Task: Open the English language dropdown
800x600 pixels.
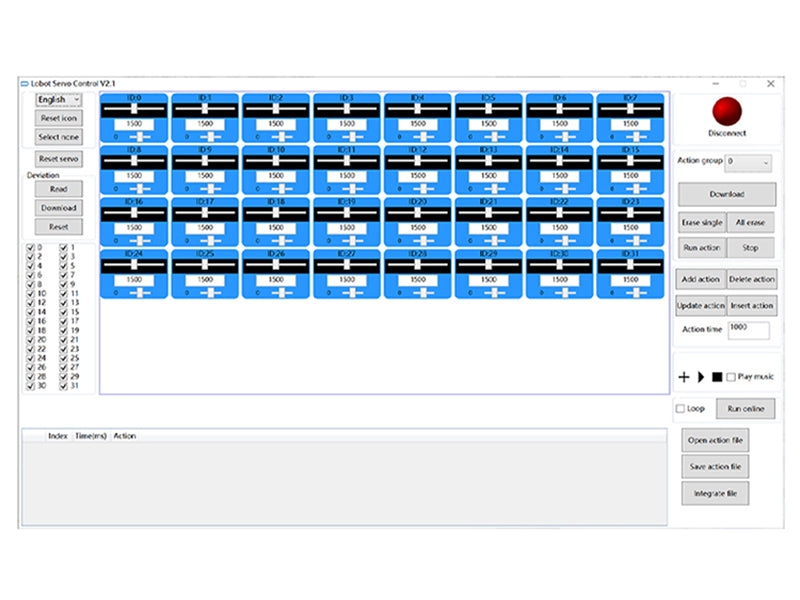Action: [59, 99]
